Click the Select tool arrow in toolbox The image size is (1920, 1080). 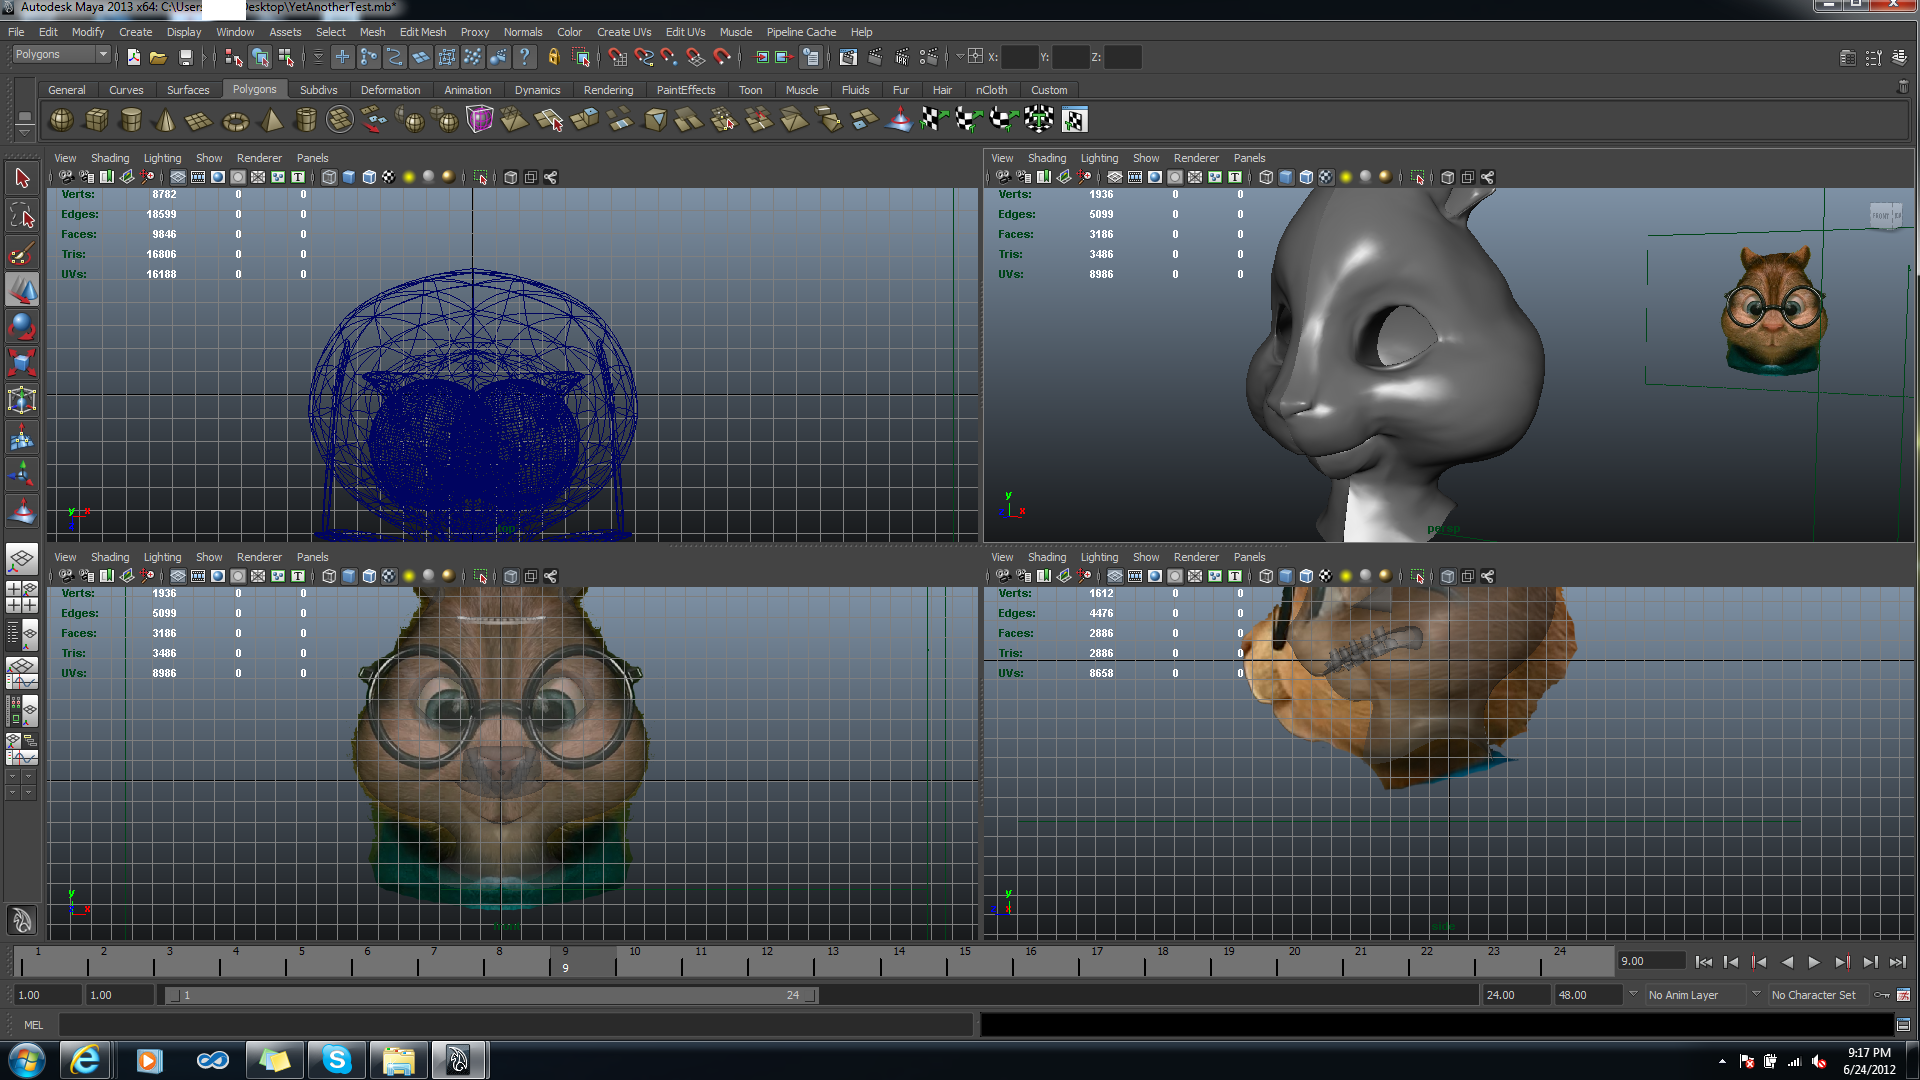22,179
